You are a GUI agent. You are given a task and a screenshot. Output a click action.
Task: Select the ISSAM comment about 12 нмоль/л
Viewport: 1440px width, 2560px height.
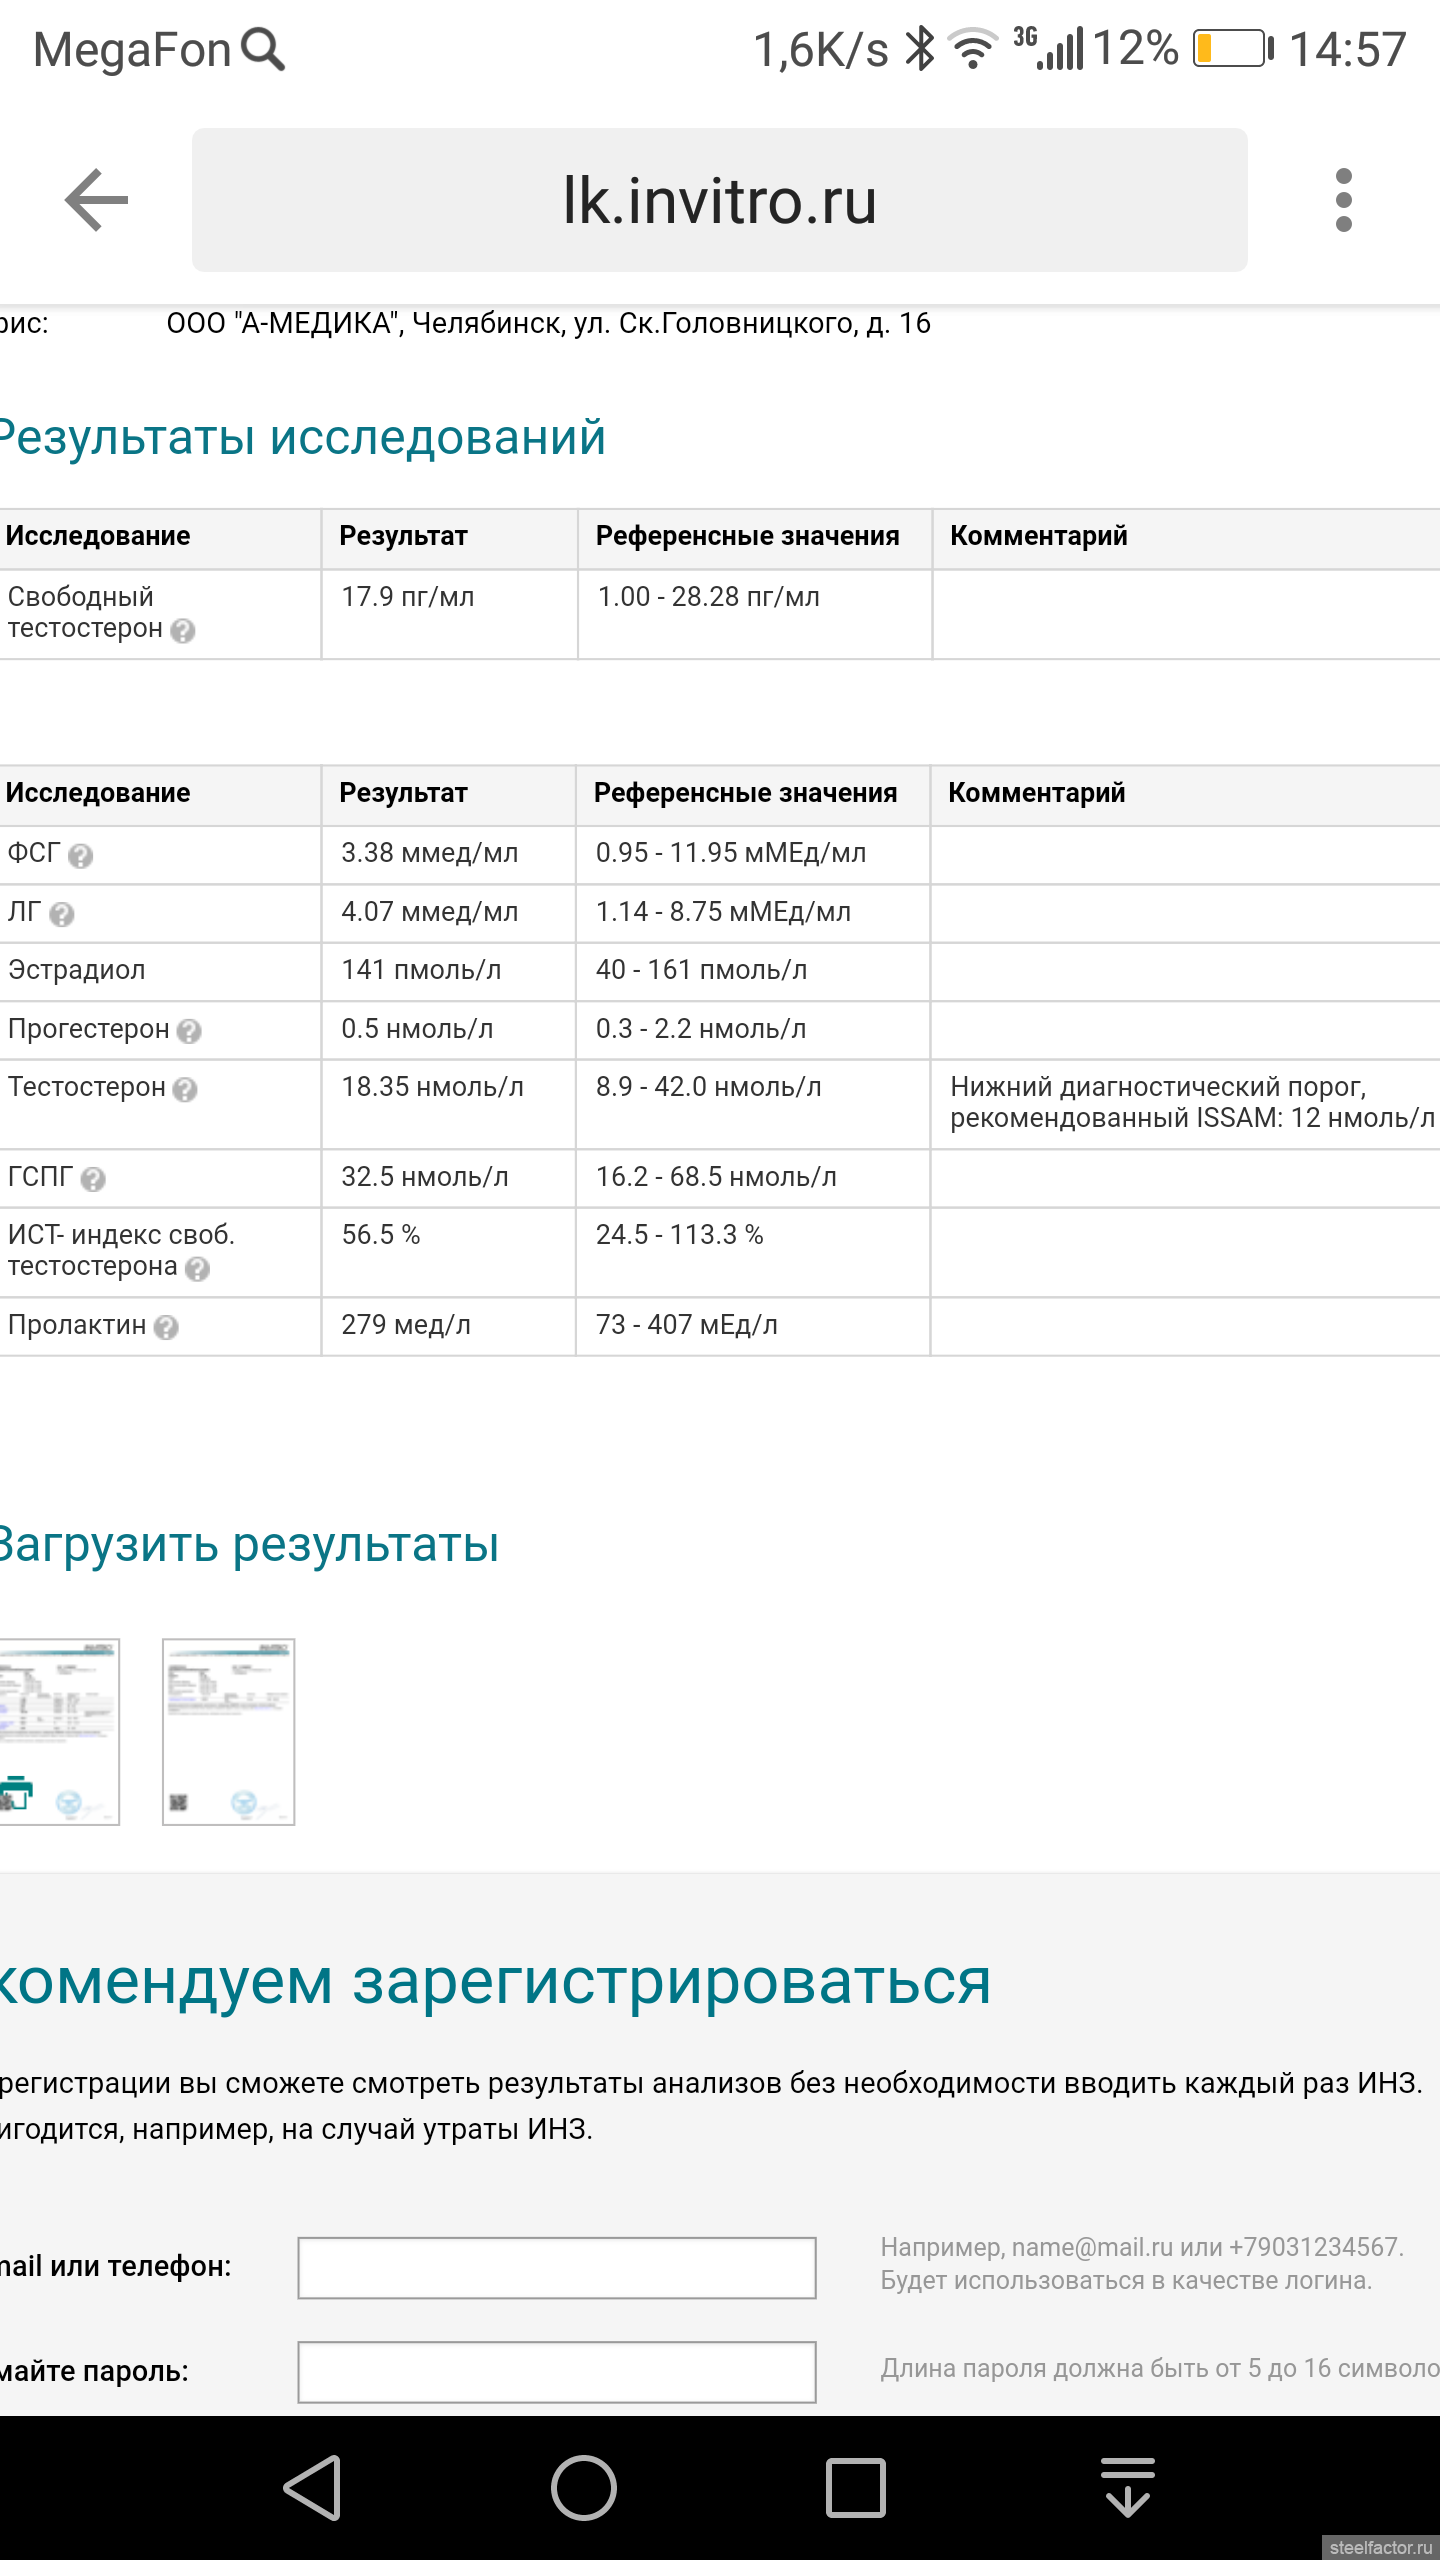[x=1192, y=1102]
